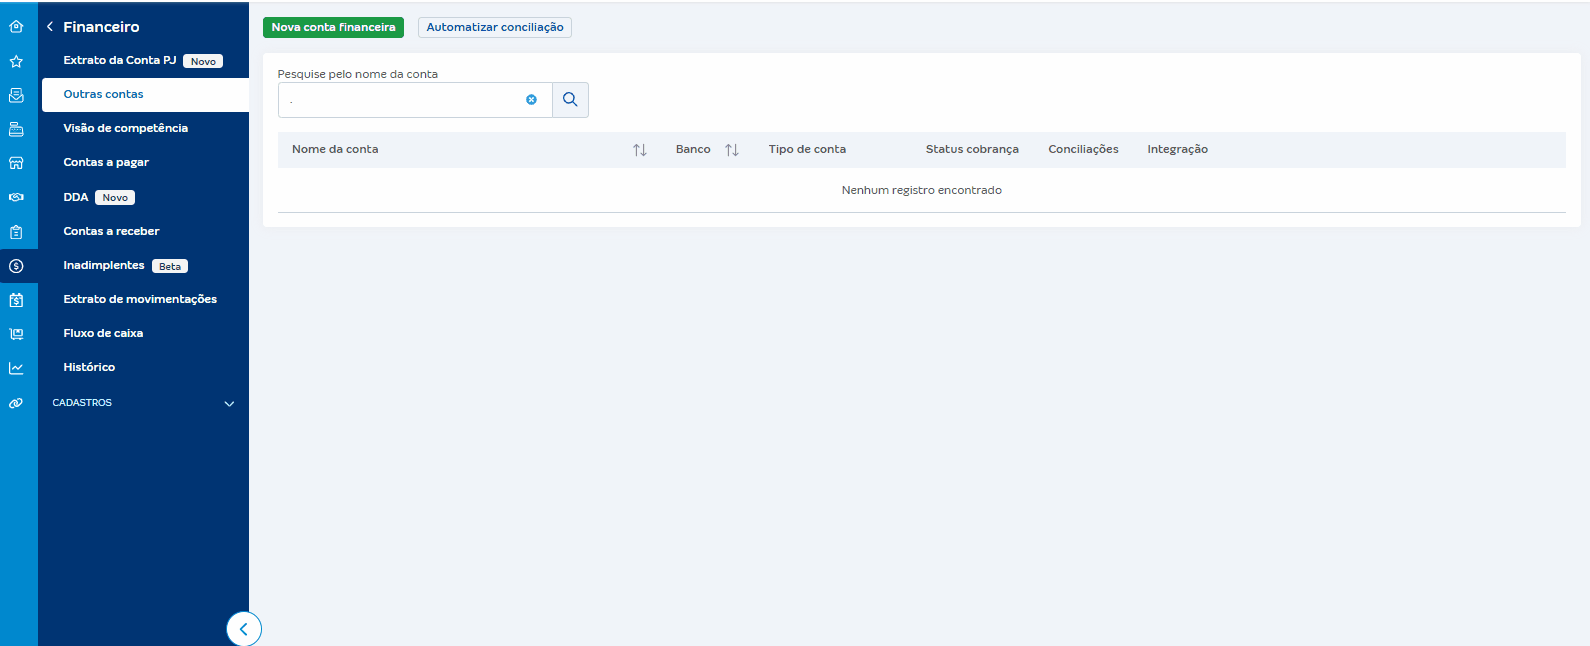The image size is (1590, 646).
Task: Open Extrato da Conta PJ
Action: point(119,60)
